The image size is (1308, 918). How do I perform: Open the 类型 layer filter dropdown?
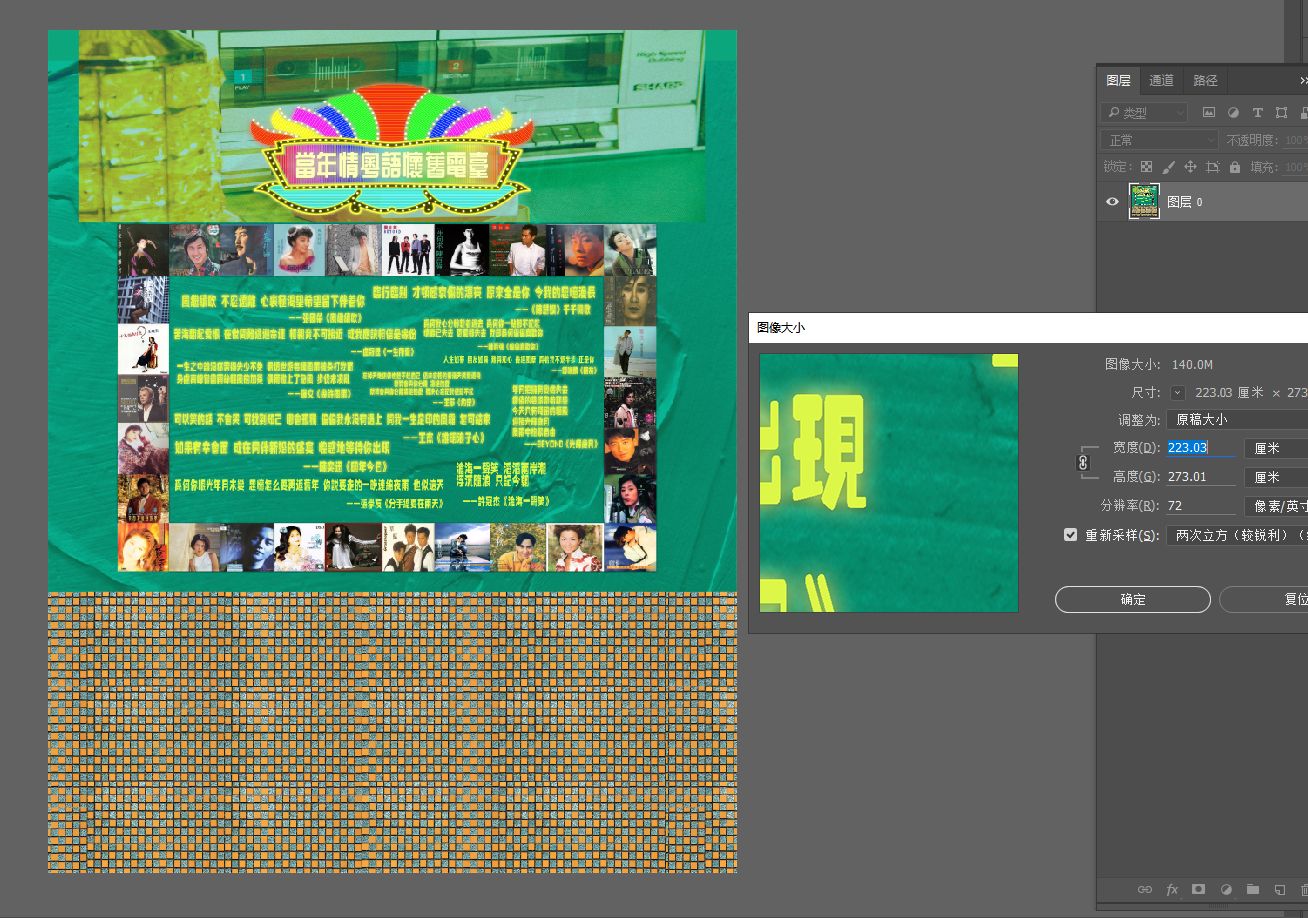click(1144, 113)
